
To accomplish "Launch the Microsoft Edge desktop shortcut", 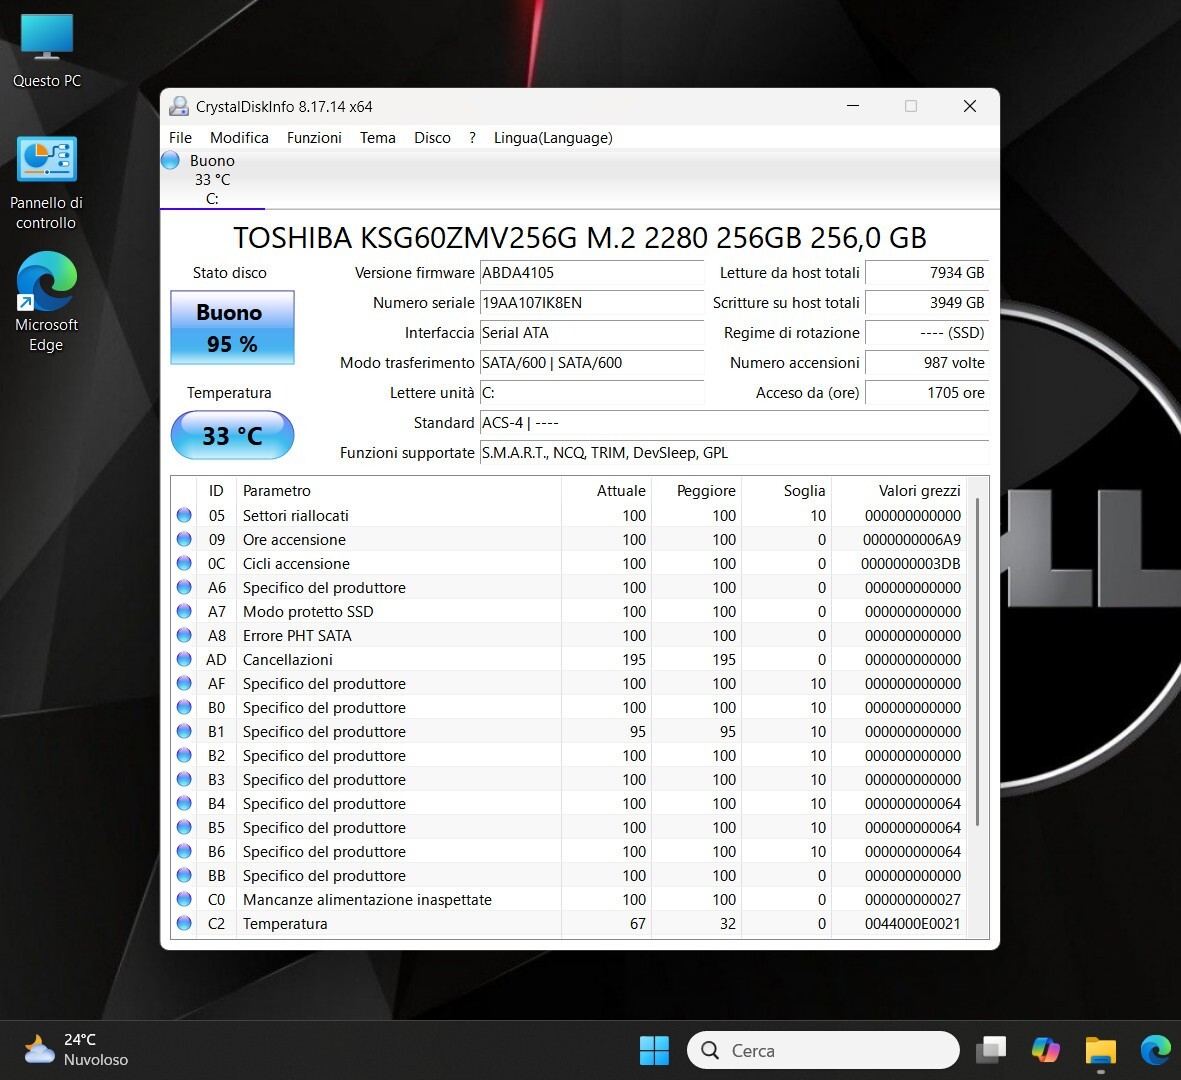I will pyautogui.click(x=46, y=302).
